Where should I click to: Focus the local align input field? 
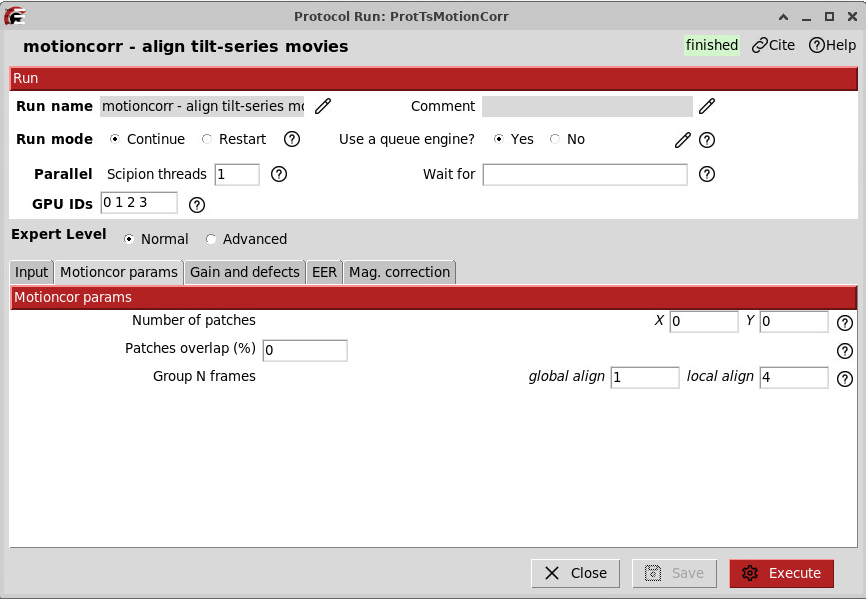coord(794,378)
